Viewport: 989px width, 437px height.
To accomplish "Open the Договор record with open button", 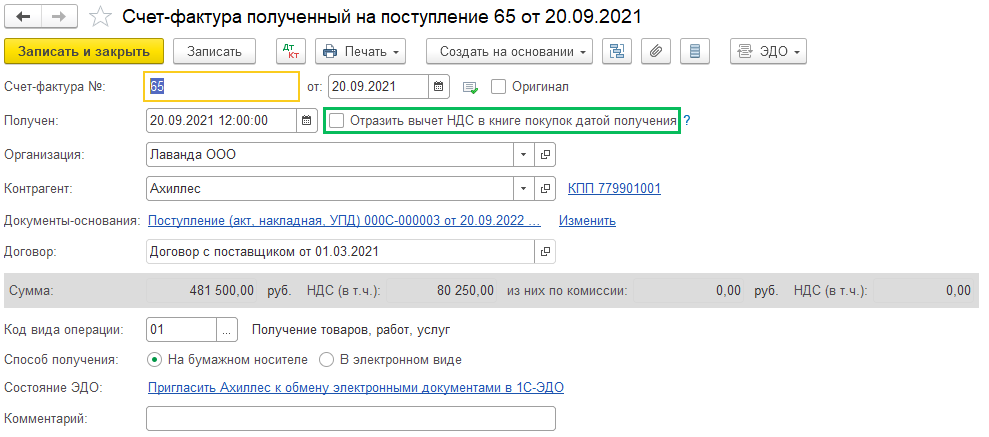I will click(x=545, y=252).
